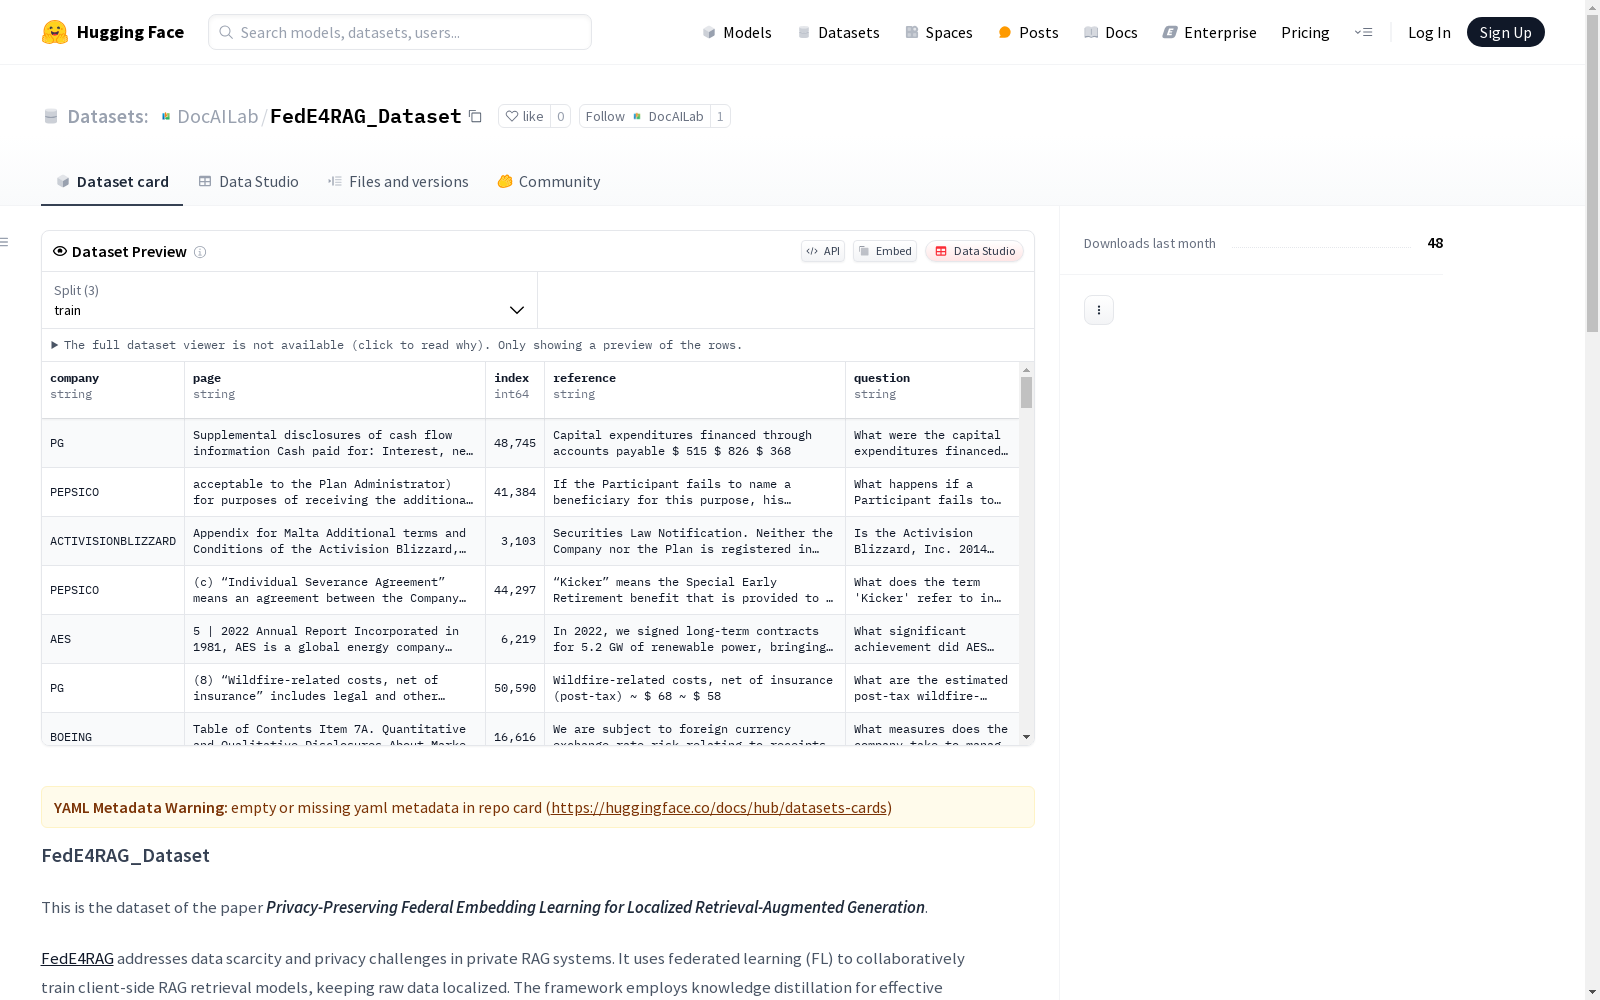This screenshot has height=1000, width=1600.
Task: Click the table scroll-down arrow
Action: click(1026, 737)
